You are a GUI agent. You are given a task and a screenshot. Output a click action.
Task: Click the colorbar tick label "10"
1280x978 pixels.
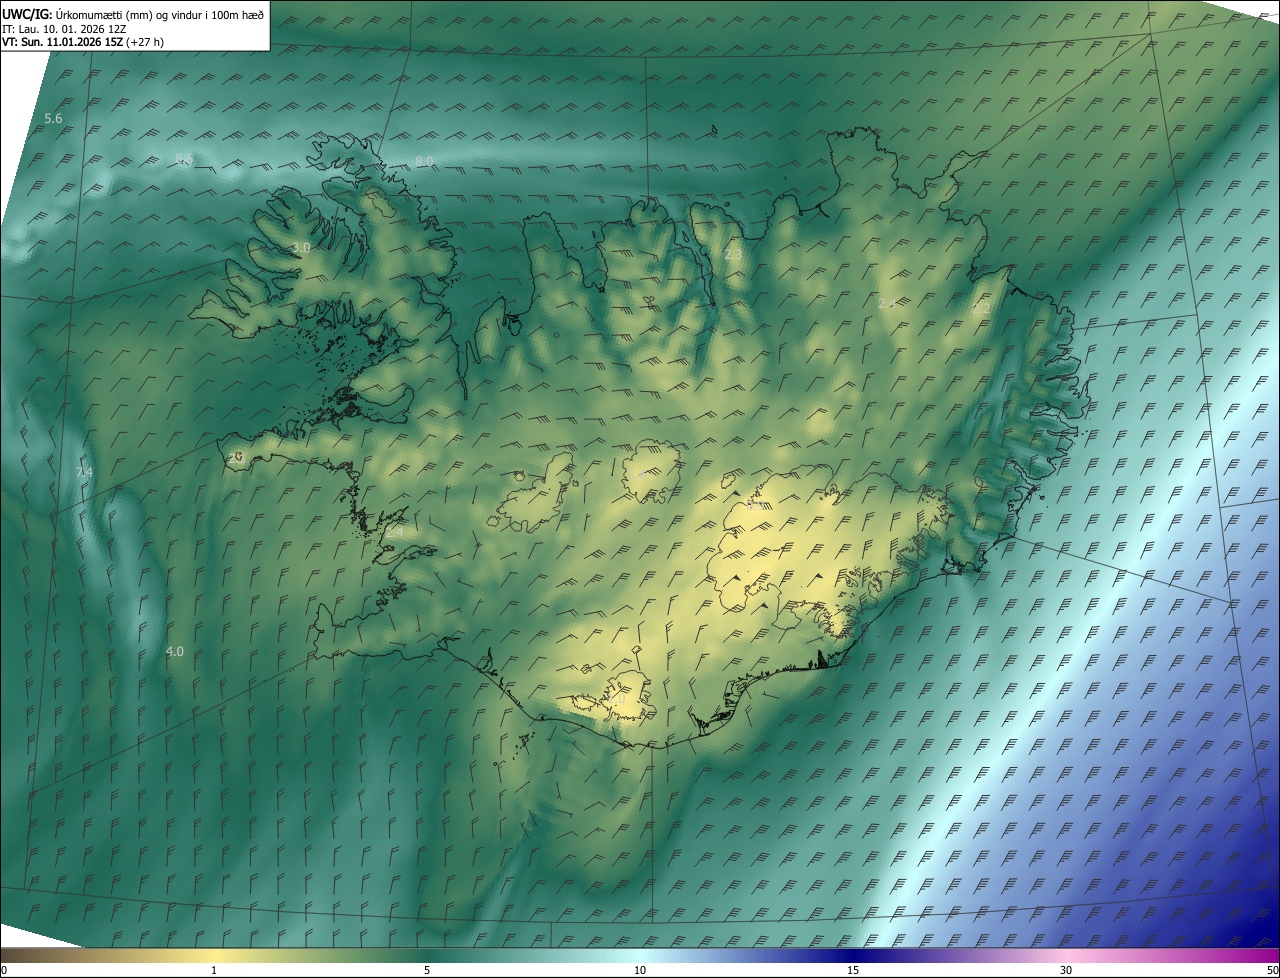click(x=640, y=970)
